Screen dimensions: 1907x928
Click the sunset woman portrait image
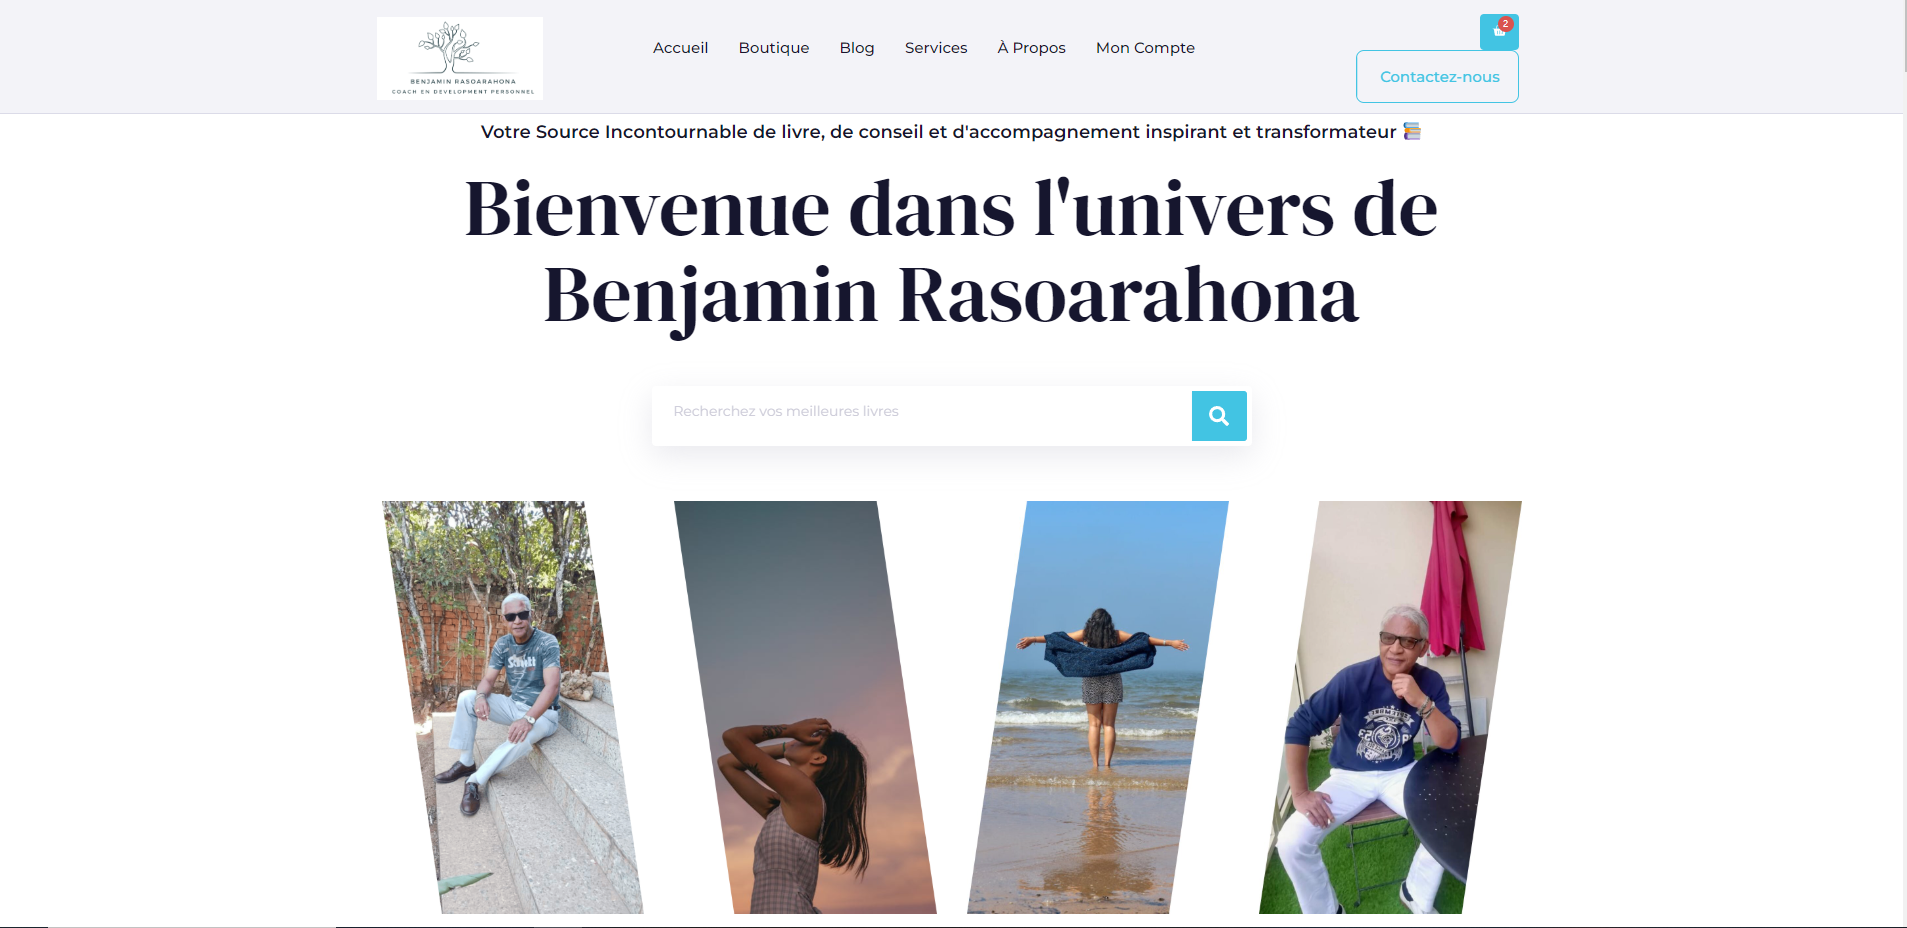806,707
